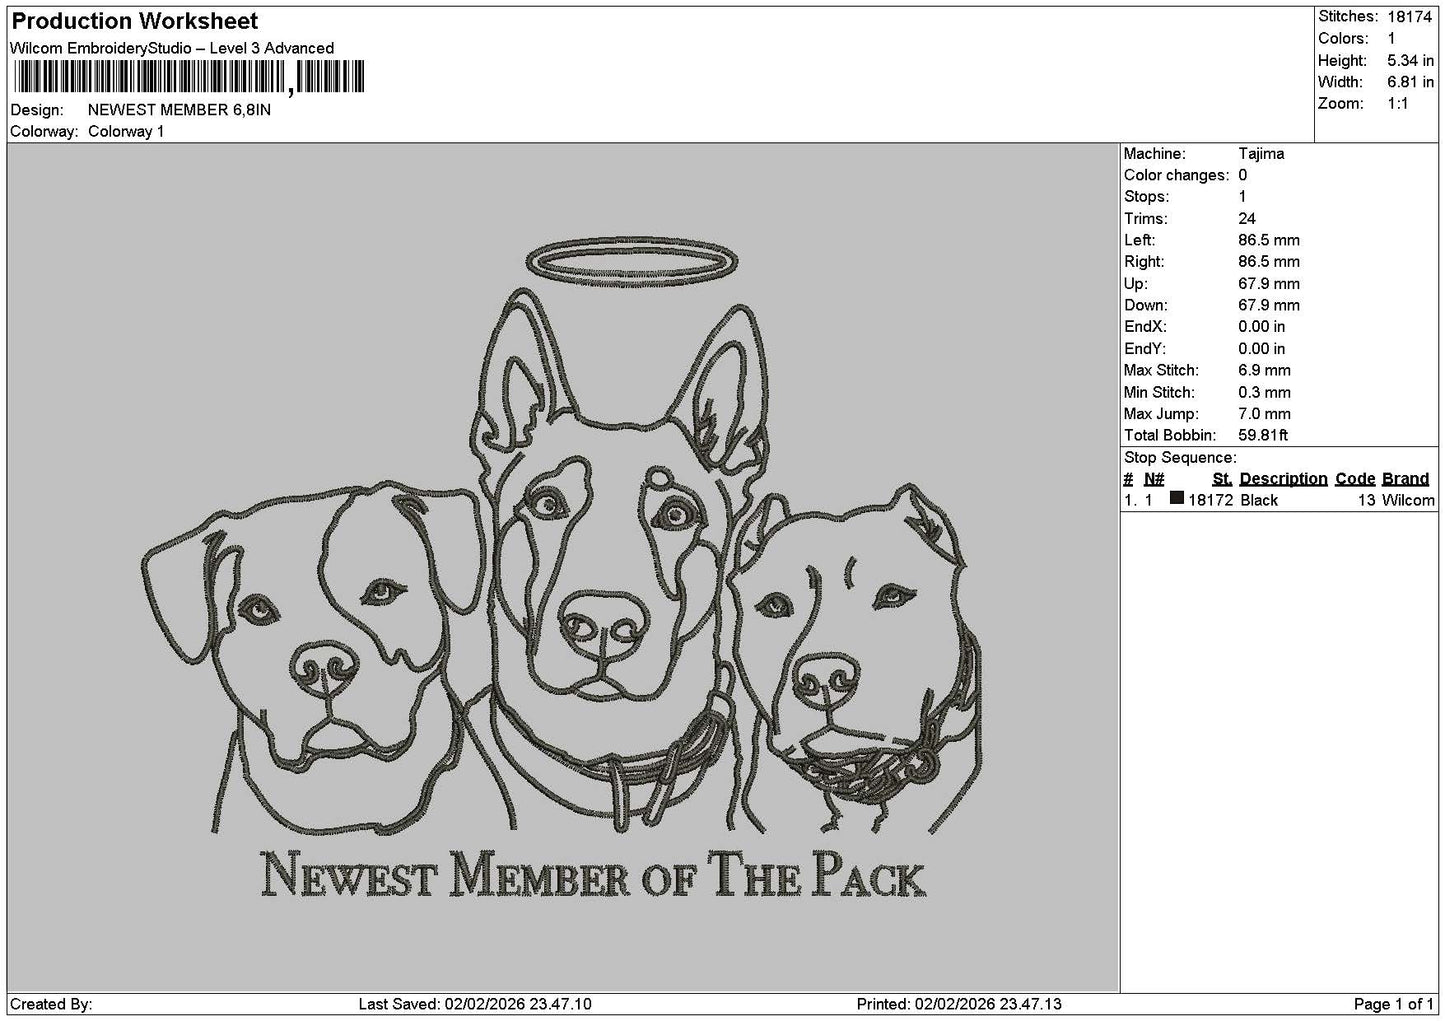This screenshot has height=1021, width=1445.
Task: Click the 'N#' column header
Action: (x=1154, y=479)
